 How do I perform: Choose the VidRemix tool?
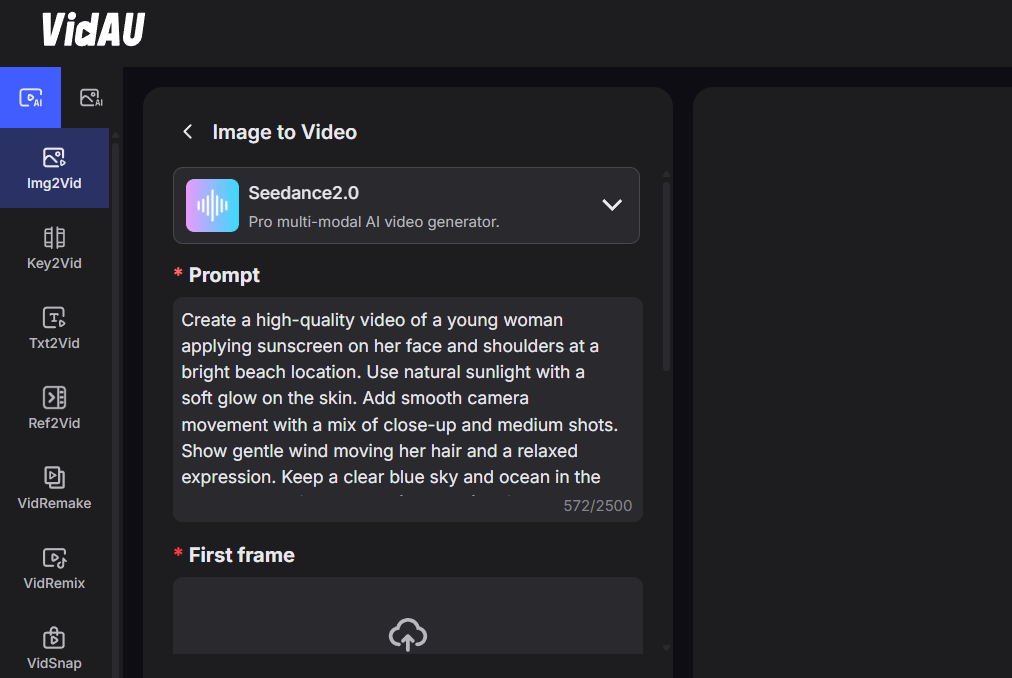pos(54,568)
